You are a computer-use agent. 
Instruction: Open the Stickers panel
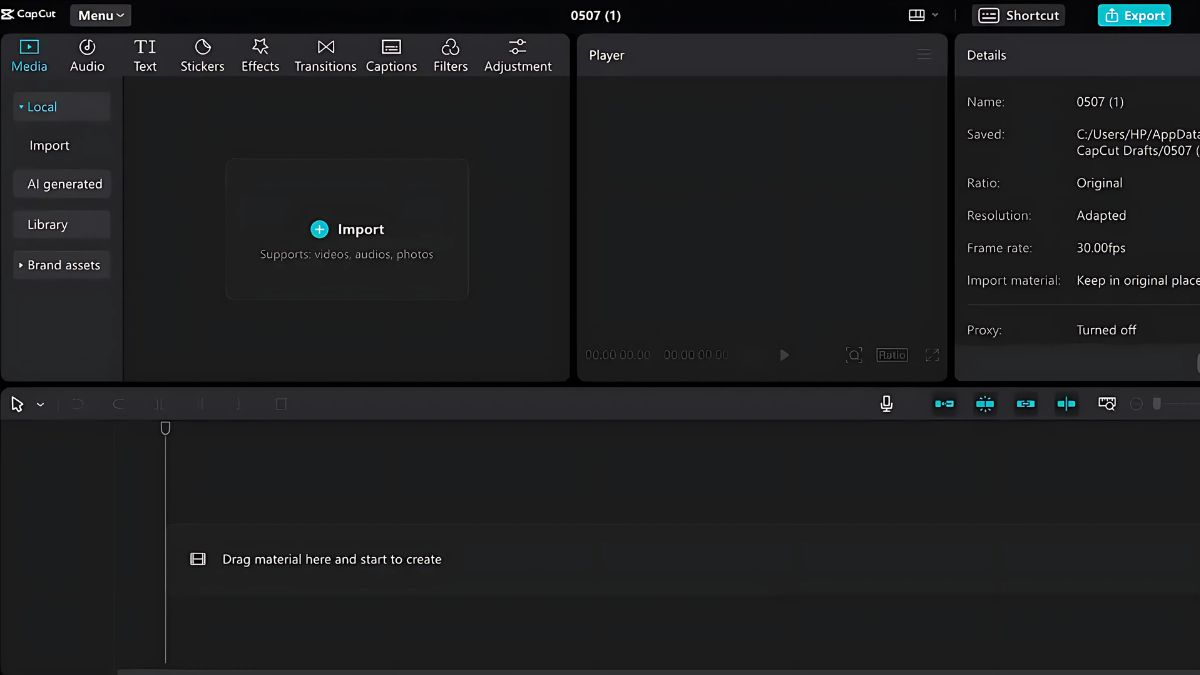click(202, 54)
